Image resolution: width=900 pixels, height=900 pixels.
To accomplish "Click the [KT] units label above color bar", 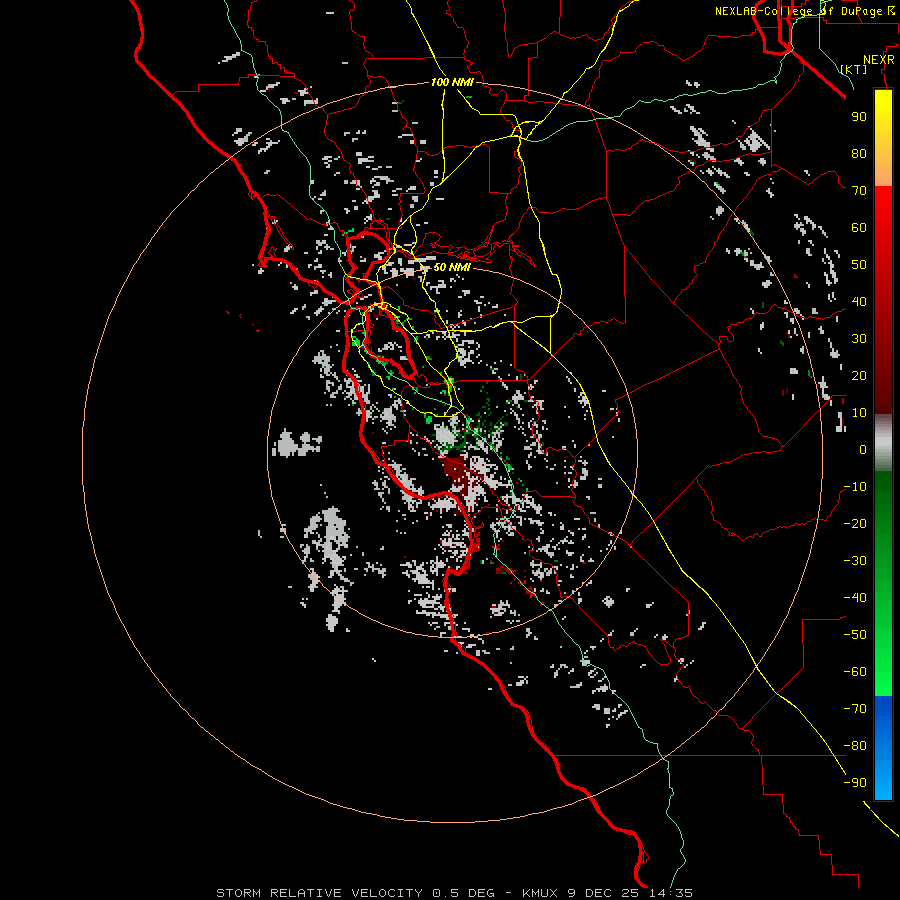I will pyautogui.click(x=854, y=69).
